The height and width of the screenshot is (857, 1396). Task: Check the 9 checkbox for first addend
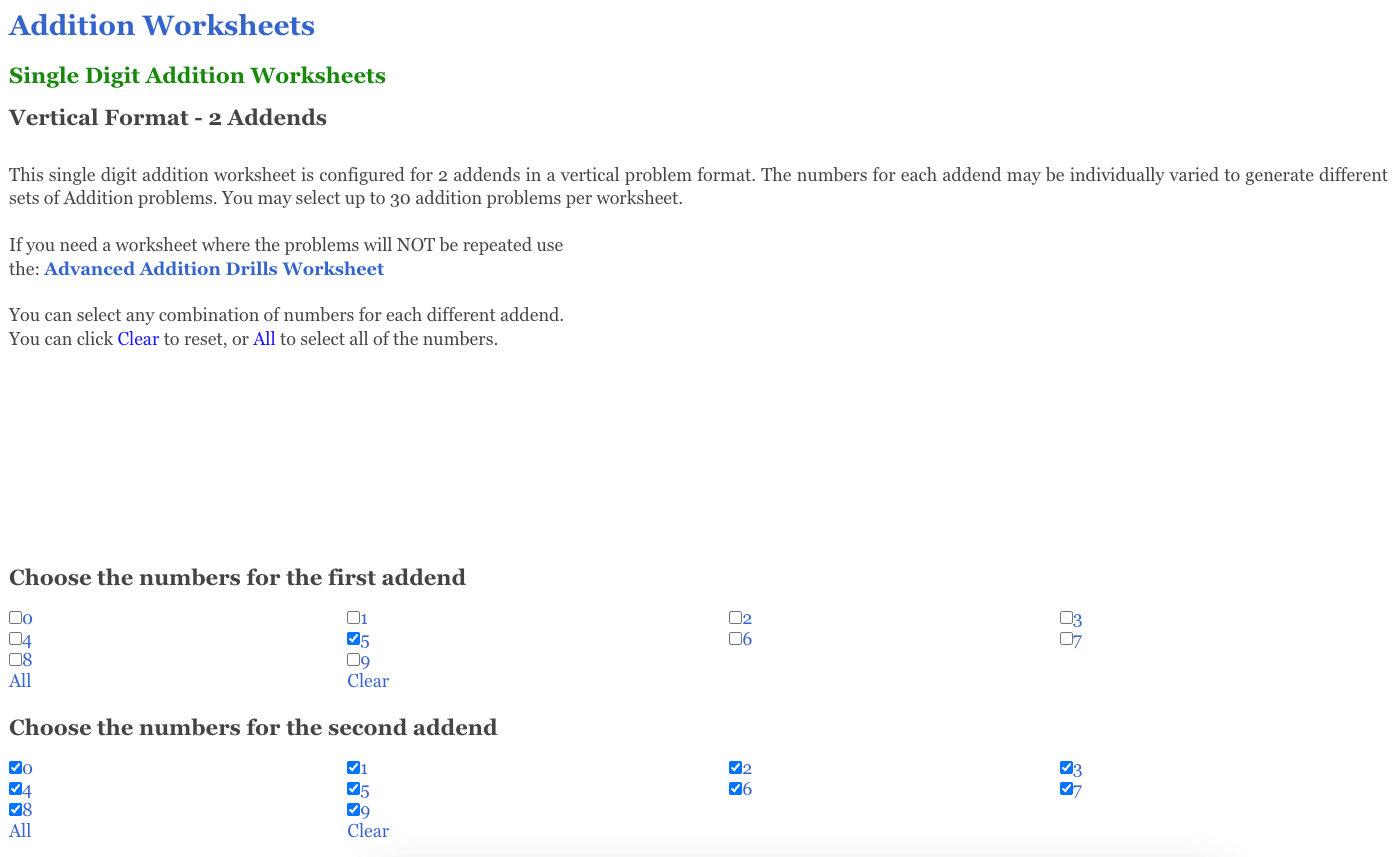tap(352, 659)
